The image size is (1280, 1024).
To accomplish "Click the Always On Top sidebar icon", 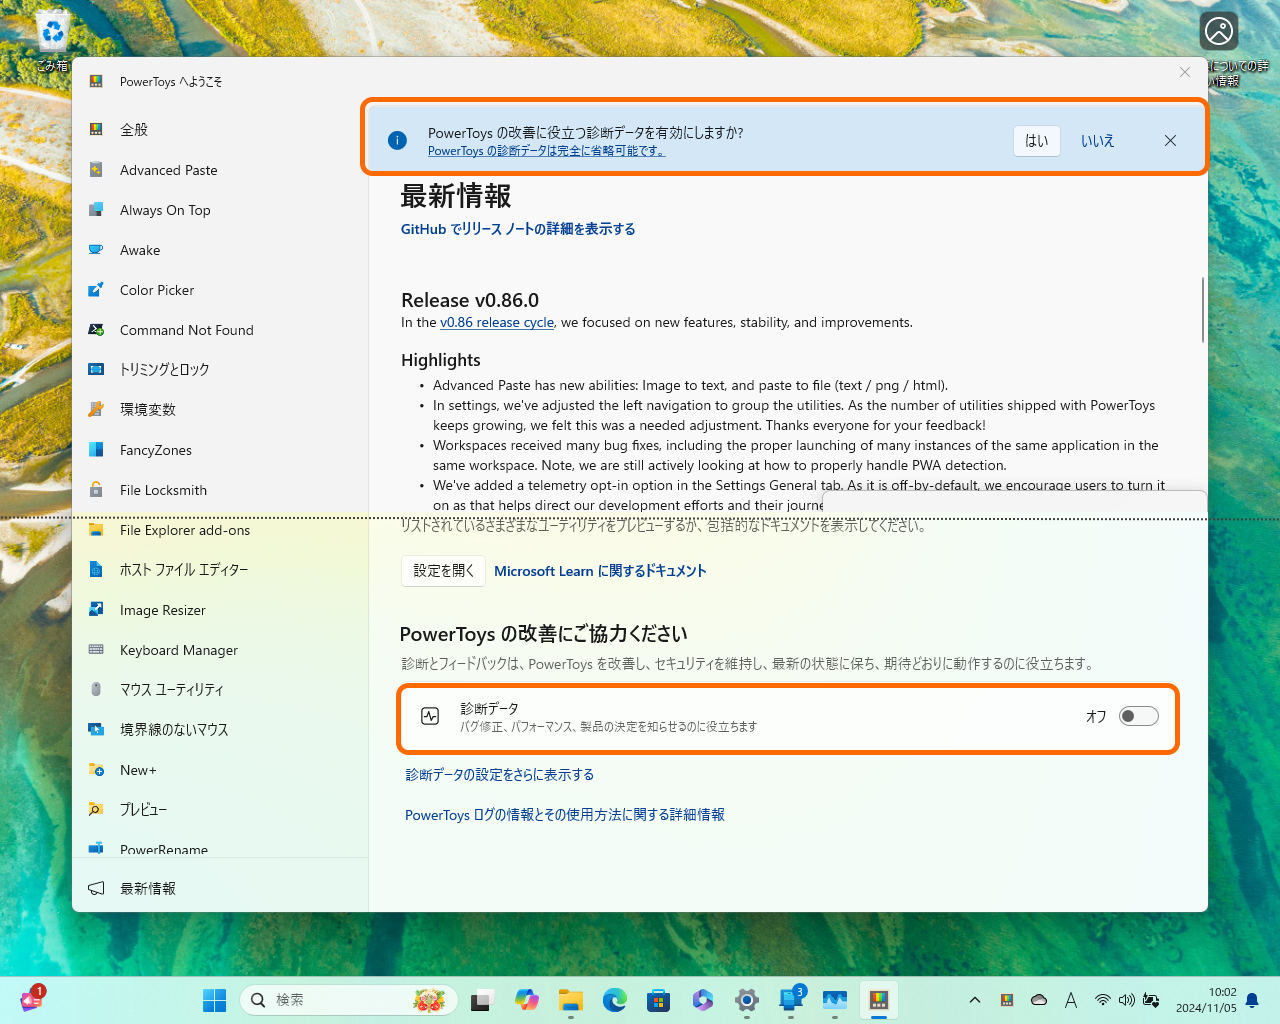I will pos(96,210).
